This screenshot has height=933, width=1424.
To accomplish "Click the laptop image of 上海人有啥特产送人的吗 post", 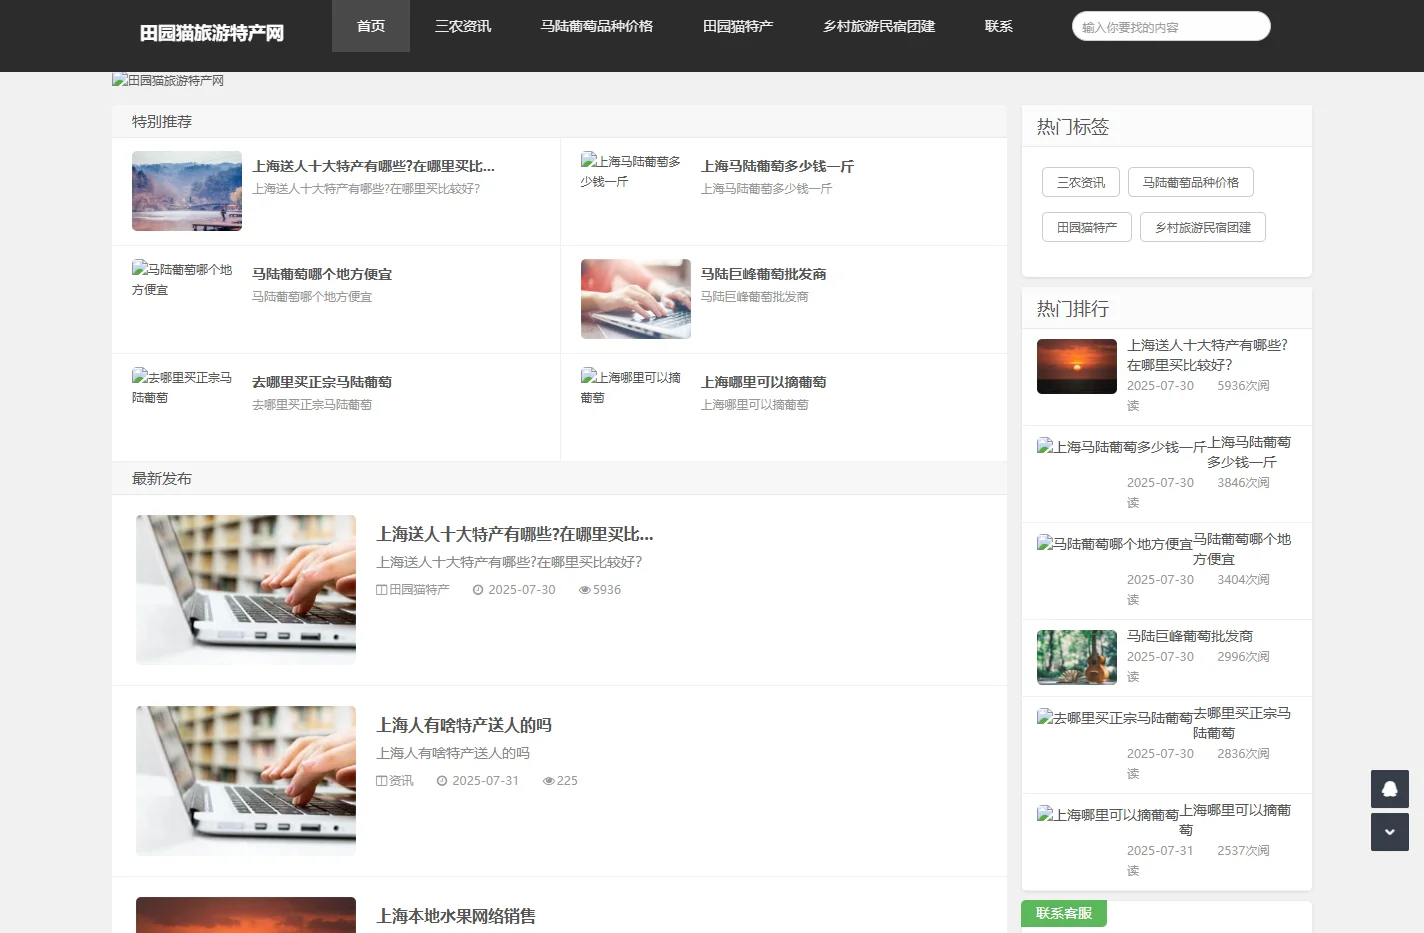I will [x=246, y=781].
